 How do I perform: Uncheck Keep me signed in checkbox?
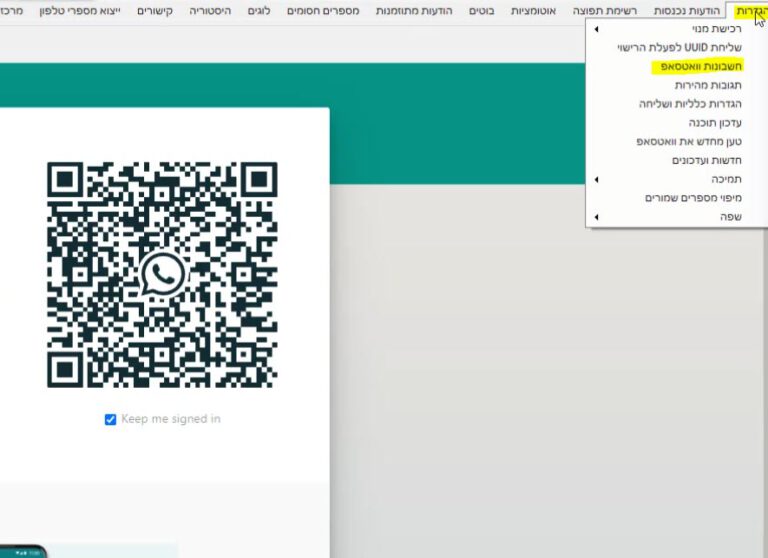point(110,419)
